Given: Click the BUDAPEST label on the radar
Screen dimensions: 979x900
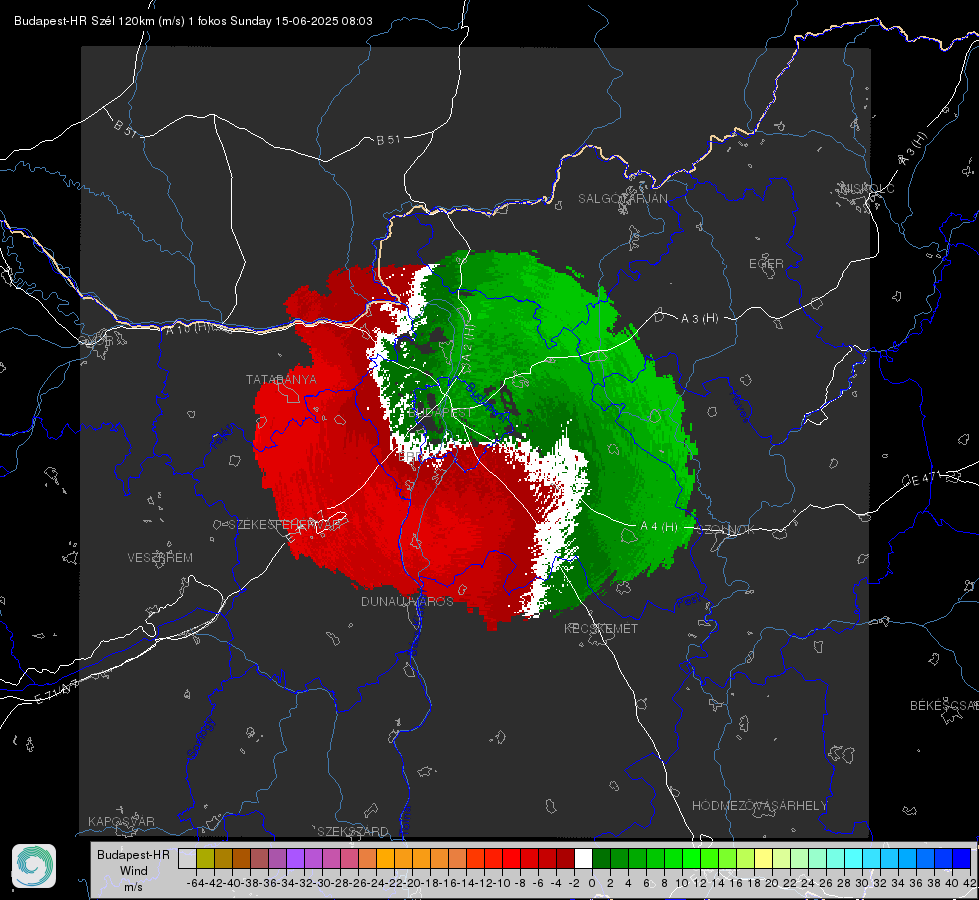Looking at the screenshot, I should (440, 413).
